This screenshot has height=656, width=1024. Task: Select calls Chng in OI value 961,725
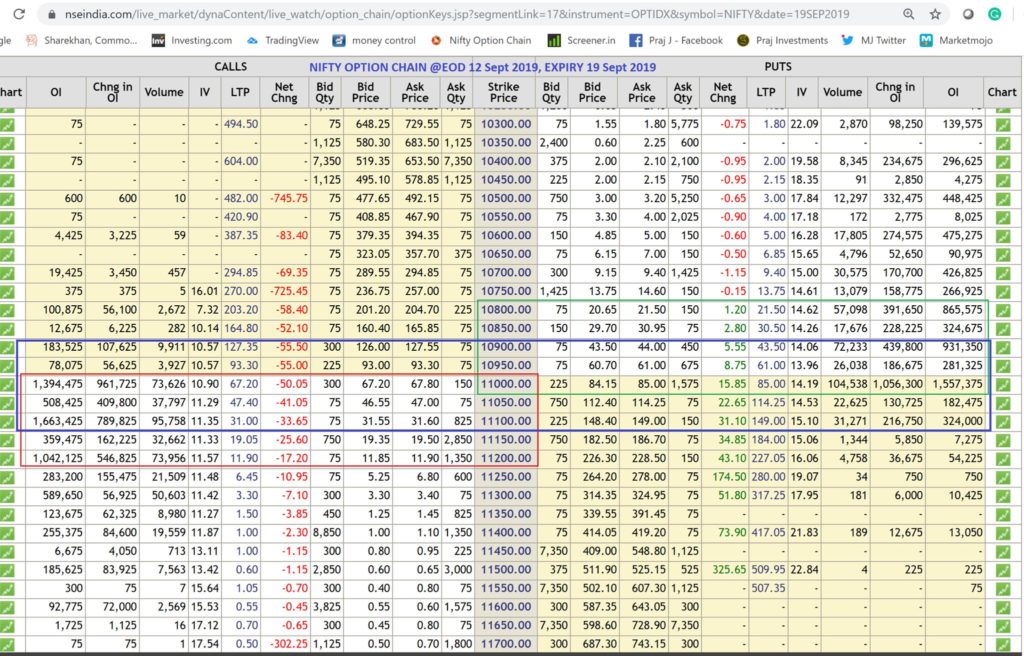point(117,384)
